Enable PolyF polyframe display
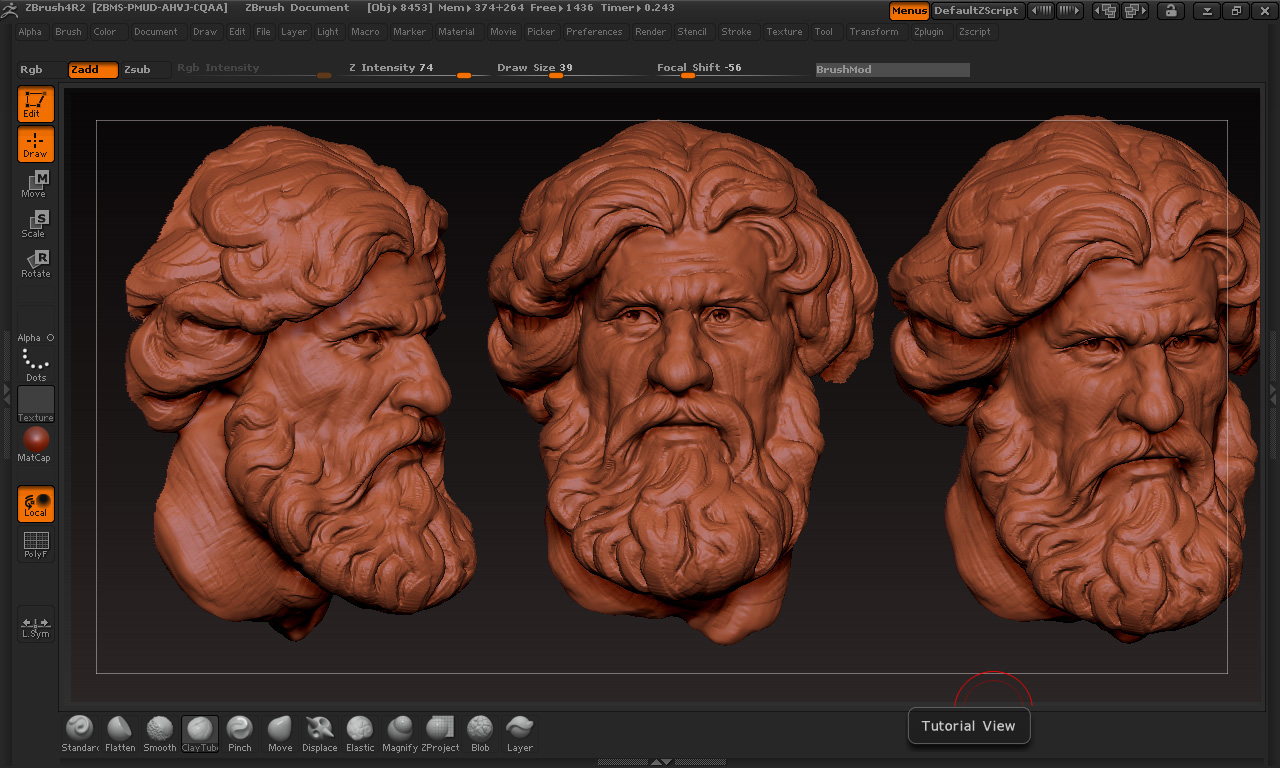Image resolution: width=1280 pixels, height=768 pixels. click(x=35, y=544)
